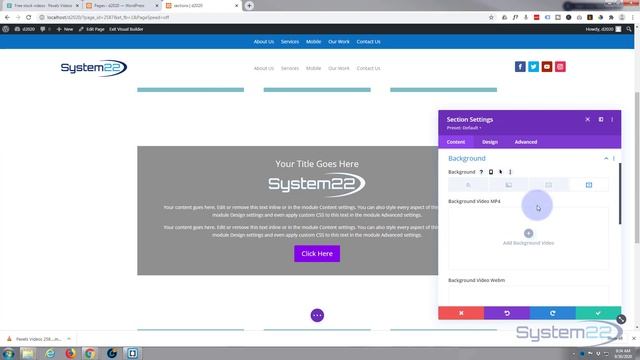
Task: Open Mobile in blue top bar
Action: pyautogui.click(x=313, y=42)
